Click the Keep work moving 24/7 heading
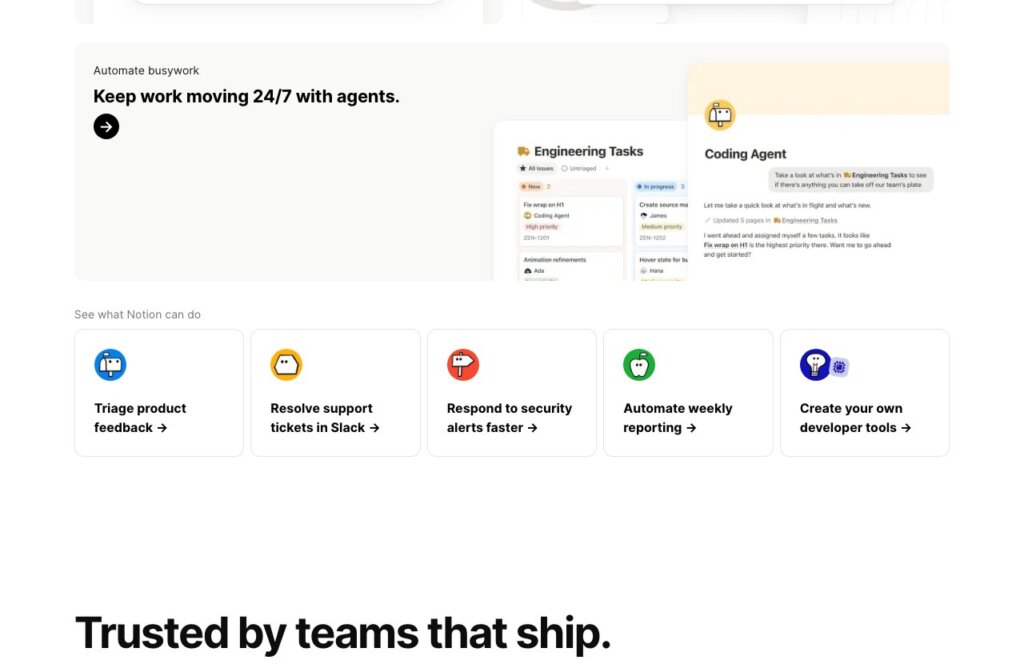The image size is (1024, 672). [x=246, y=97]
